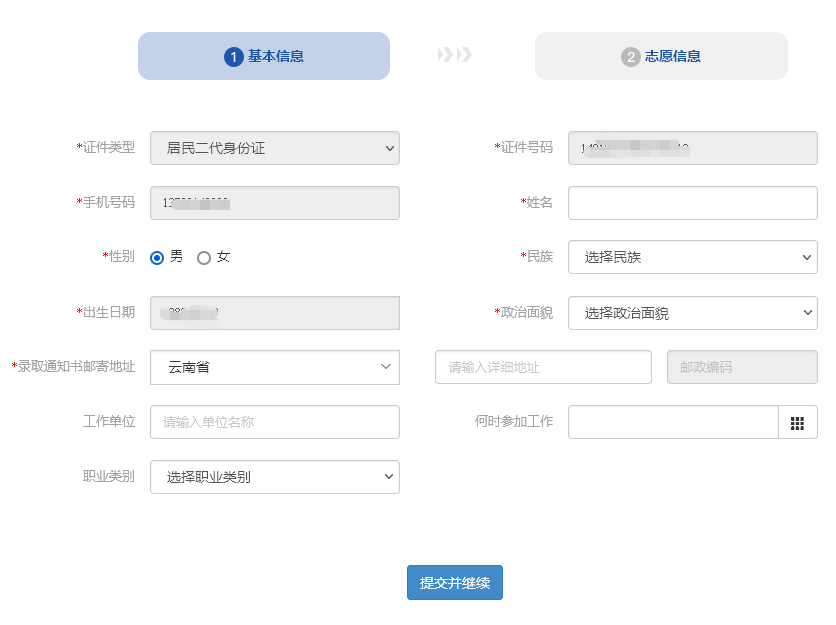Click the 提交并继续 submit button

click(454, 582)
